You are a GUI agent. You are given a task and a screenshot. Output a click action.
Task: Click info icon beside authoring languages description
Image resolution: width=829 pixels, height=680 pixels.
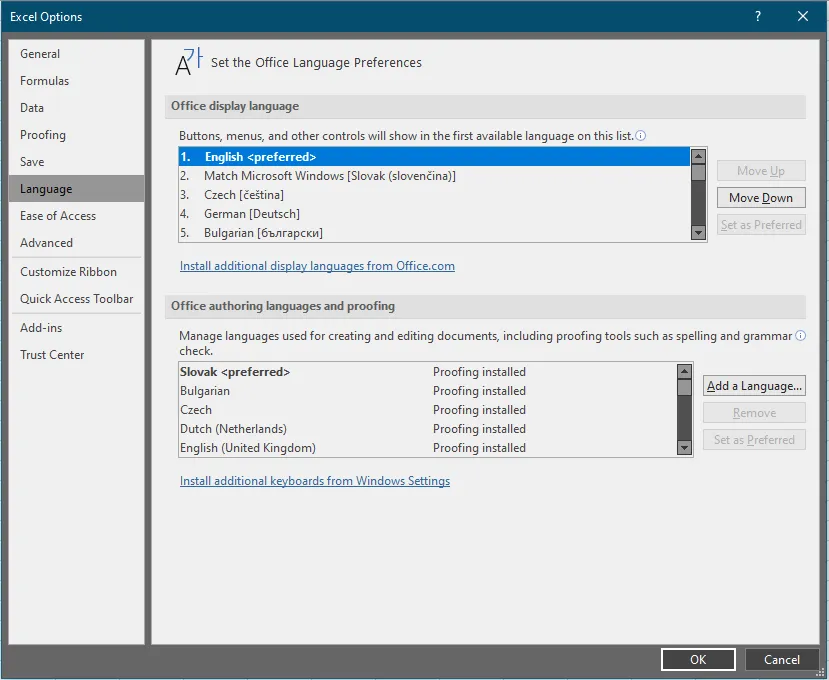(x=800, y=336)
